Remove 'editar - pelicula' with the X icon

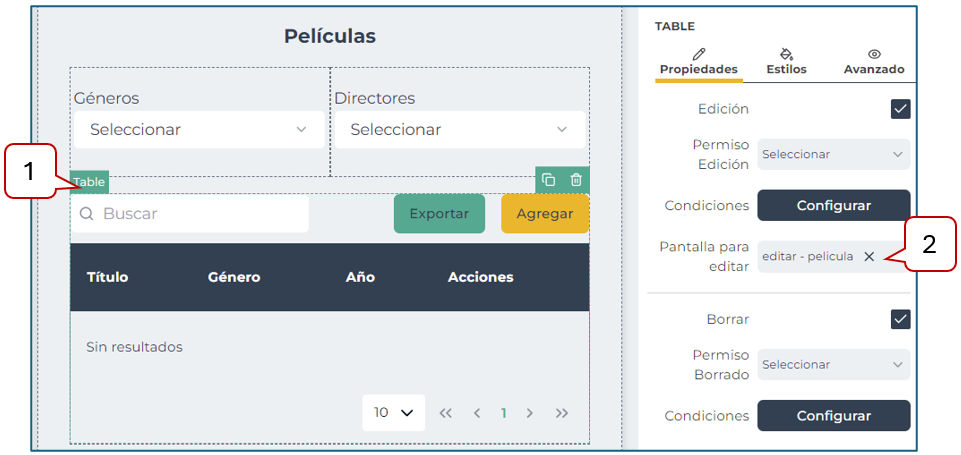point(869,256)
